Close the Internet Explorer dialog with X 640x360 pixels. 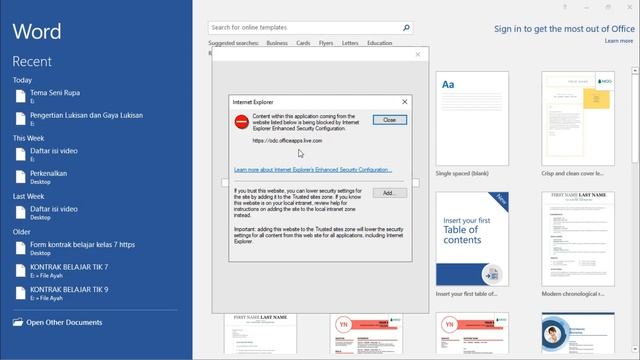click(x=404, y=102)
